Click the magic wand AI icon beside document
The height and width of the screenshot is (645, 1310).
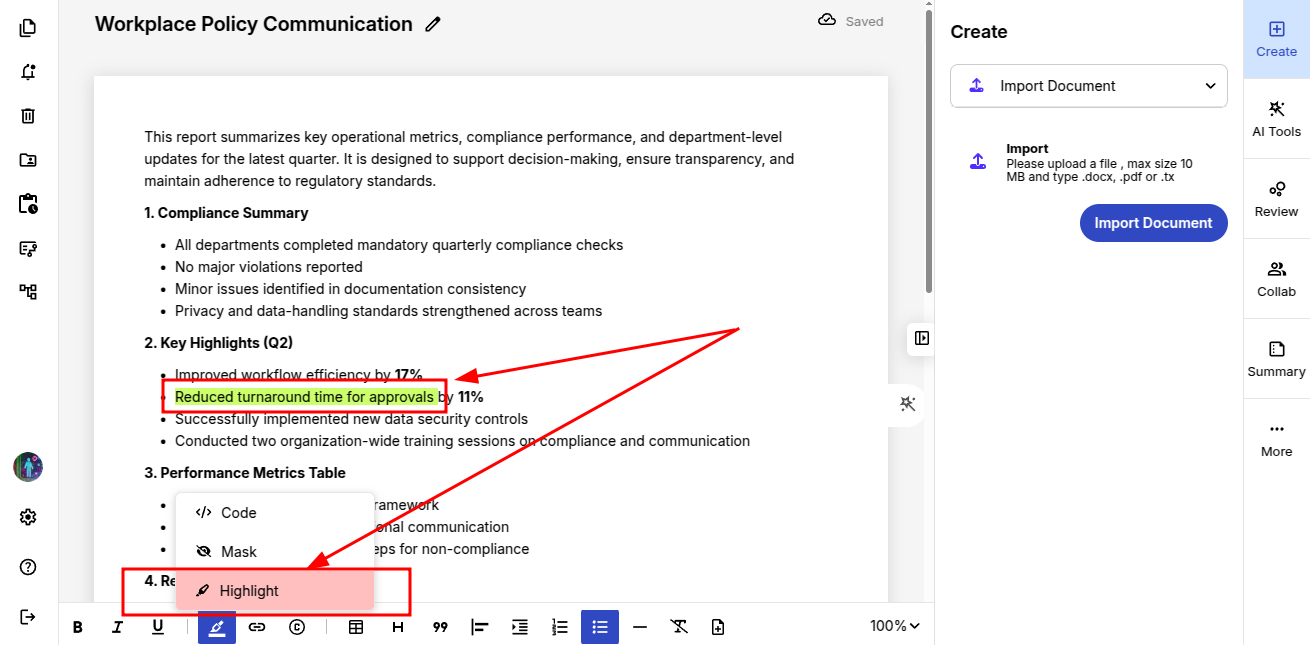pyautogui.click(x=908, y=404)
